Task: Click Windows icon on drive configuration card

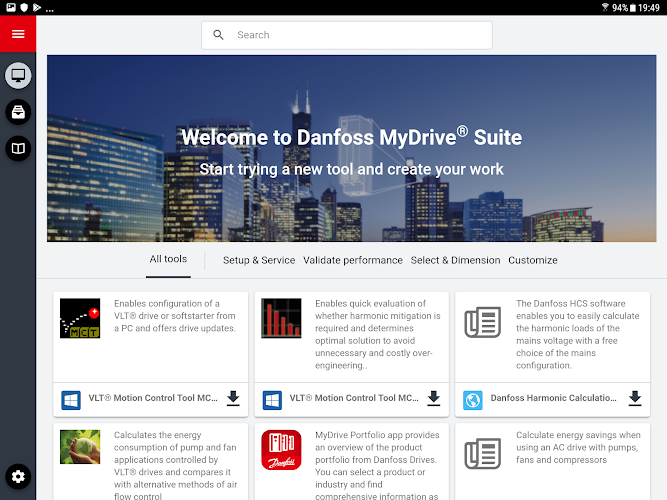Action: tap(71, 400)
